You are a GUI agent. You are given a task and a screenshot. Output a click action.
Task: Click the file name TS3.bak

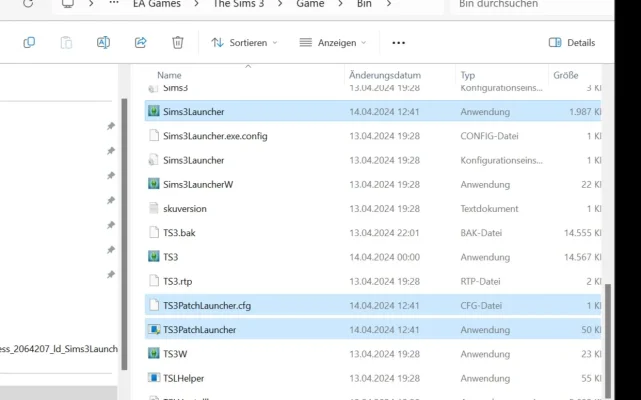click(179, 233)
